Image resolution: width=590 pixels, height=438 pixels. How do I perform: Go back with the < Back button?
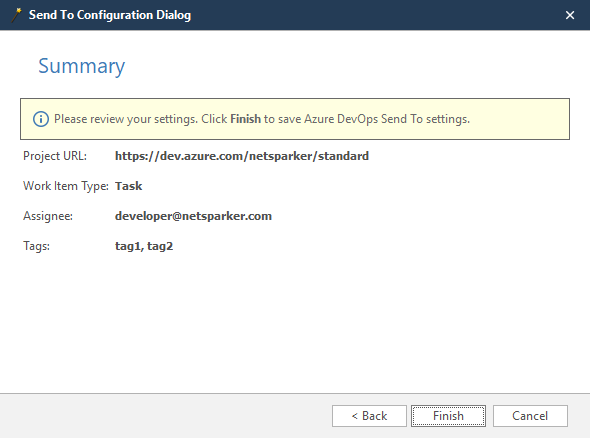tap(369, 416)
